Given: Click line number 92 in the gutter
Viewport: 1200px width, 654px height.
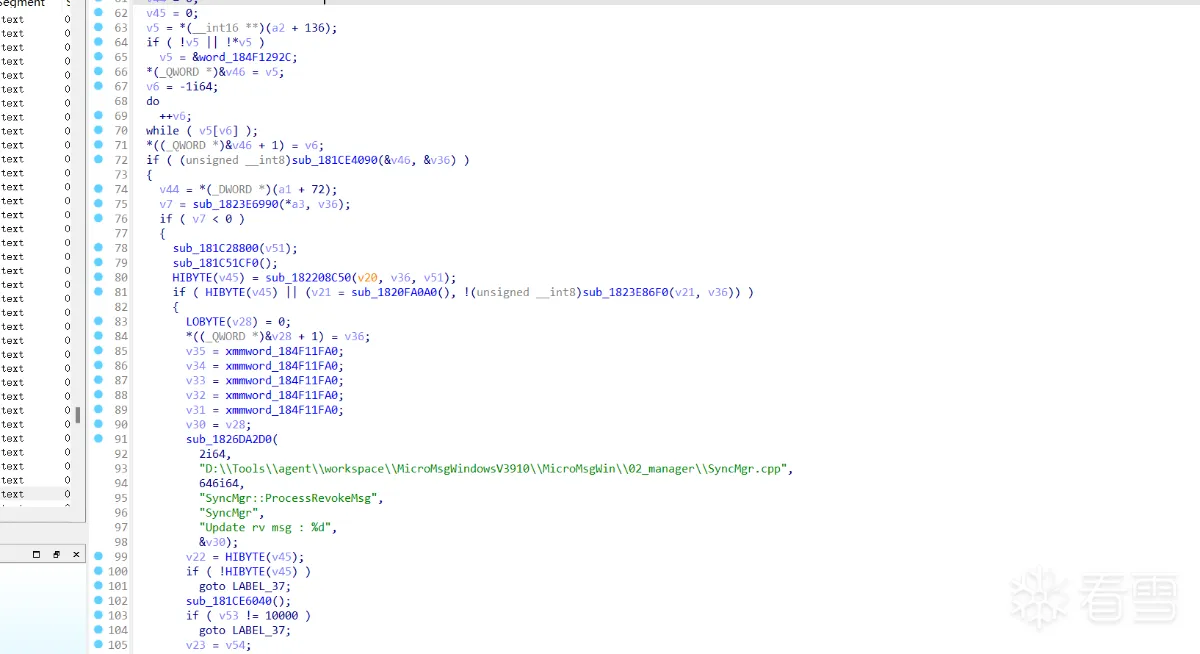Looking at the screenshot, I should coord(120,454).
